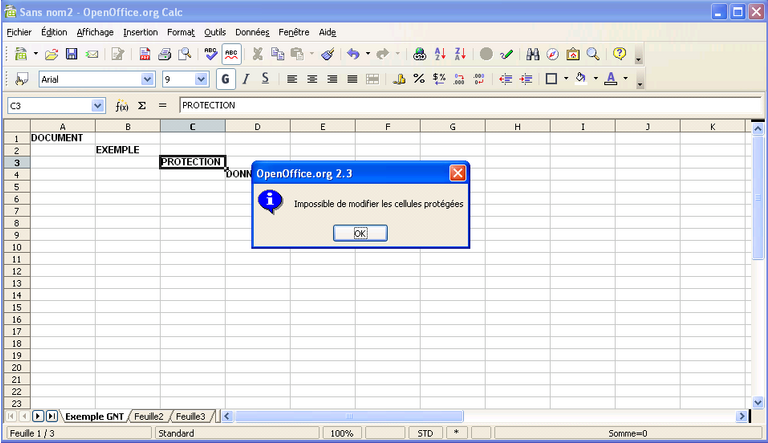Copy selection icon in toolbar

coord(278,54)
